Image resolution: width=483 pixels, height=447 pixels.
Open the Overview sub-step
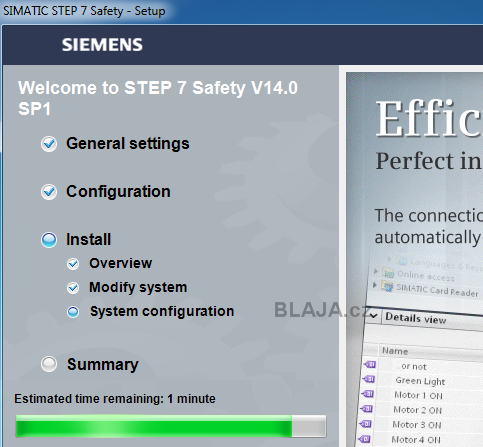click(120, 263)
